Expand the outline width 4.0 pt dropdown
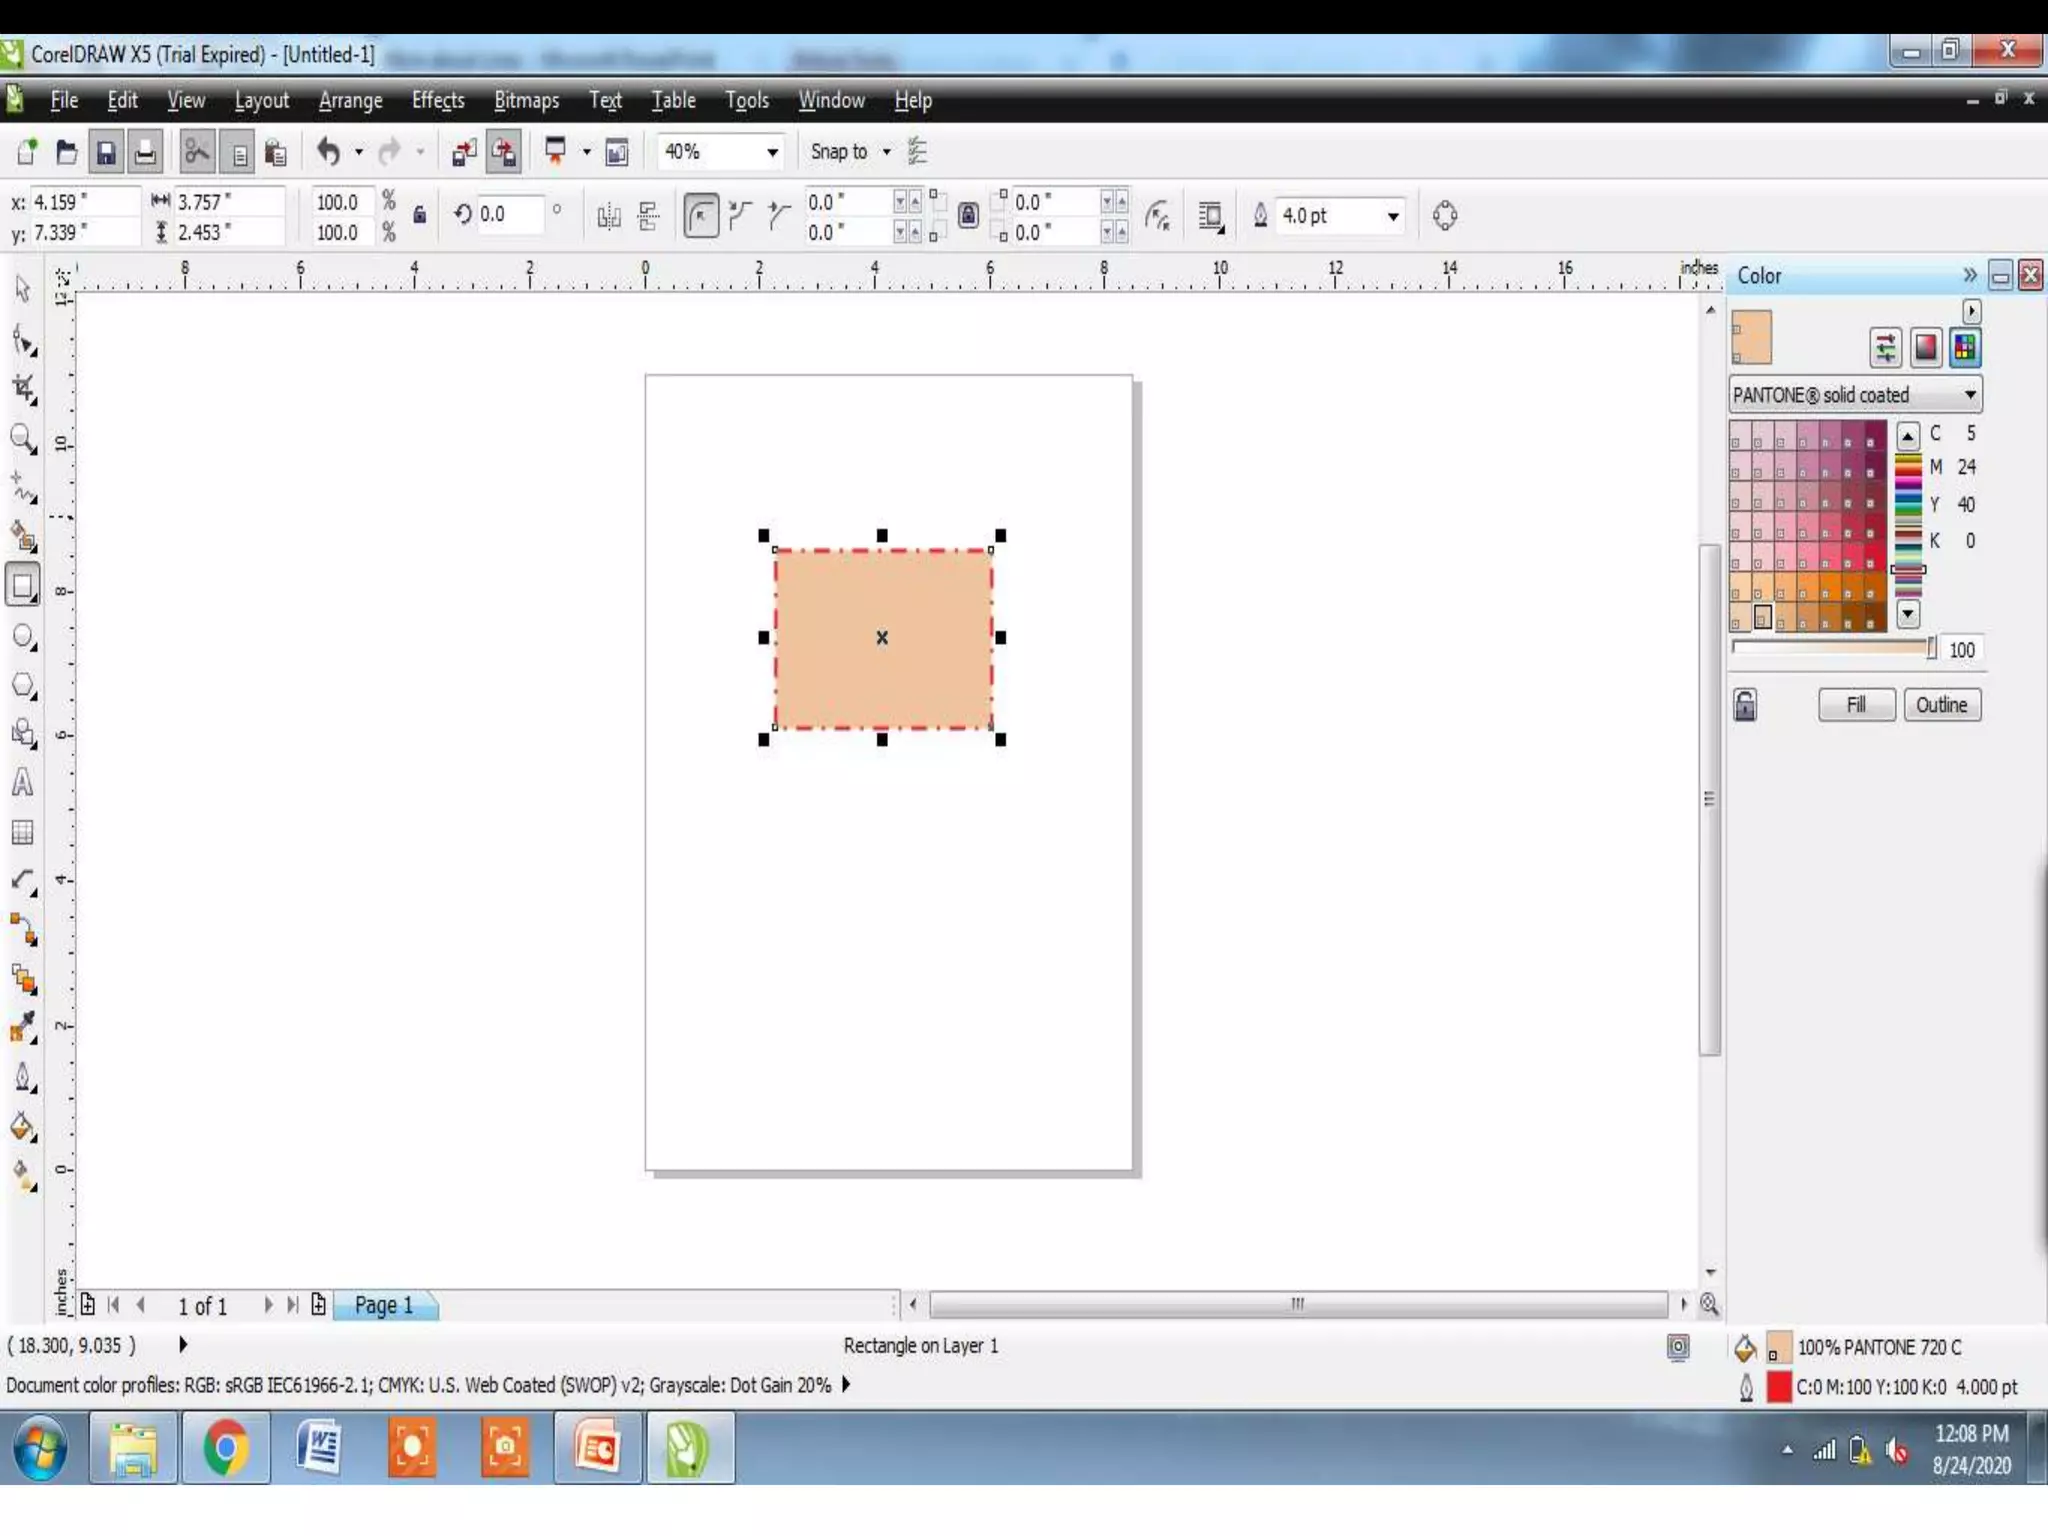The width and height of the screenshot is (2048, 1536). pos(1392,216)
